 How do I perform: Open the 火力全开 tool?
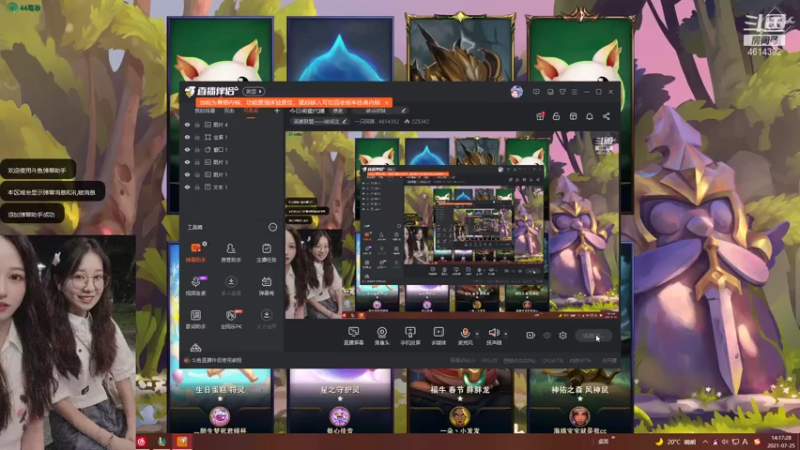[266, 319]
